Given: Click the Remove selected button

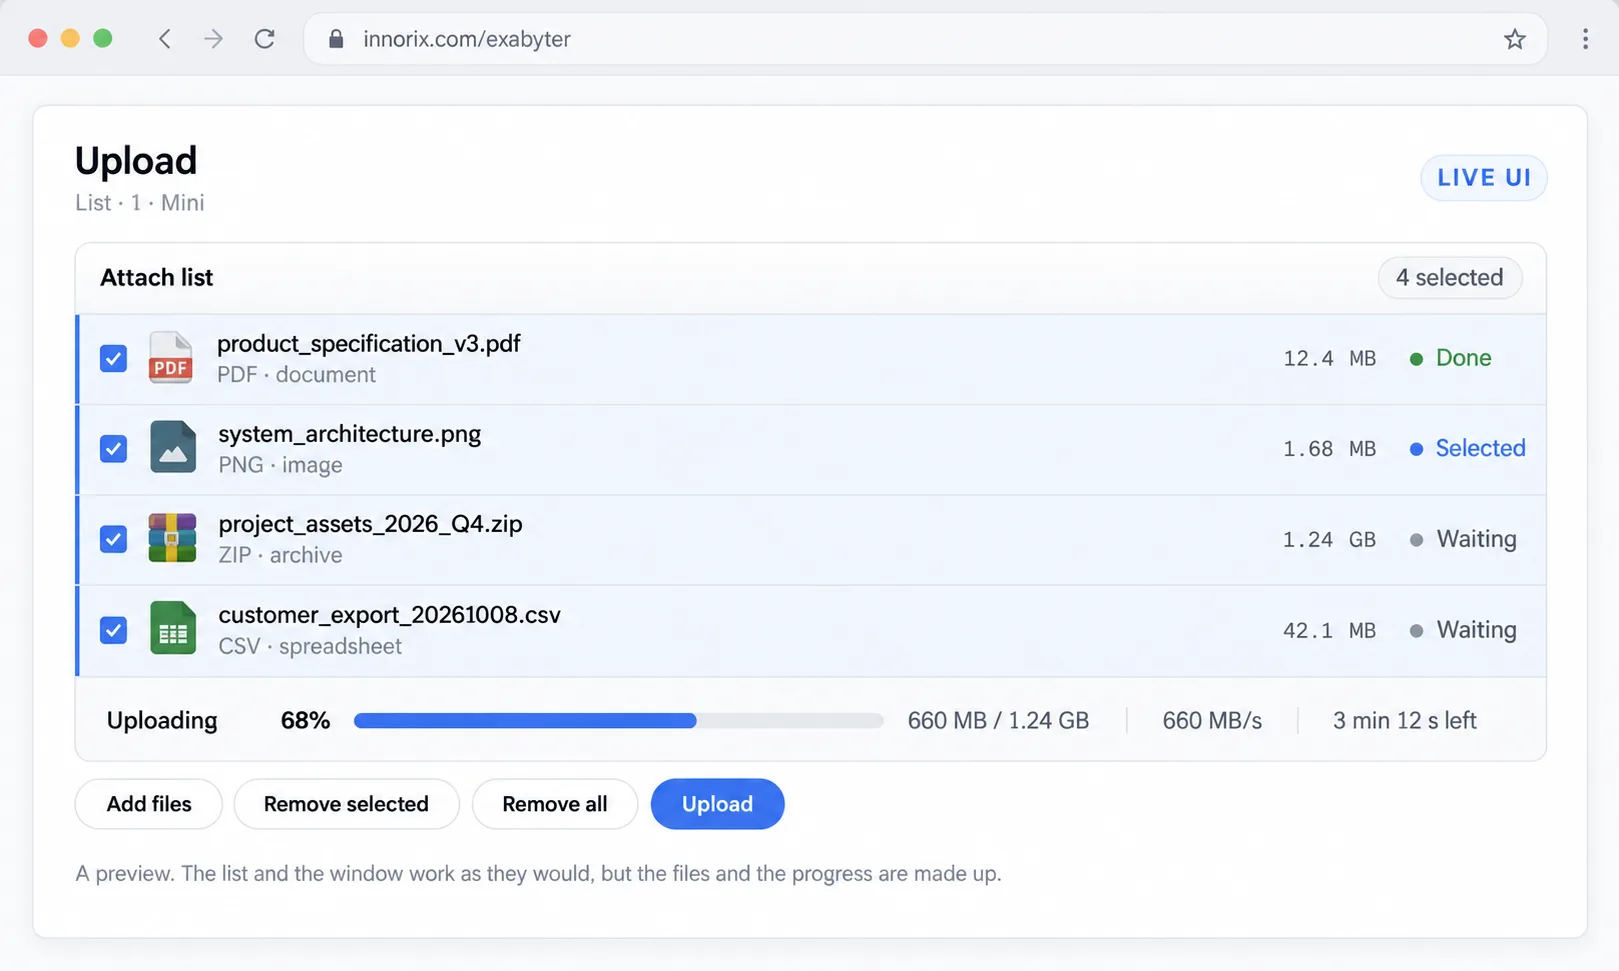Looking at the screenshot, I should coord(346,804).
